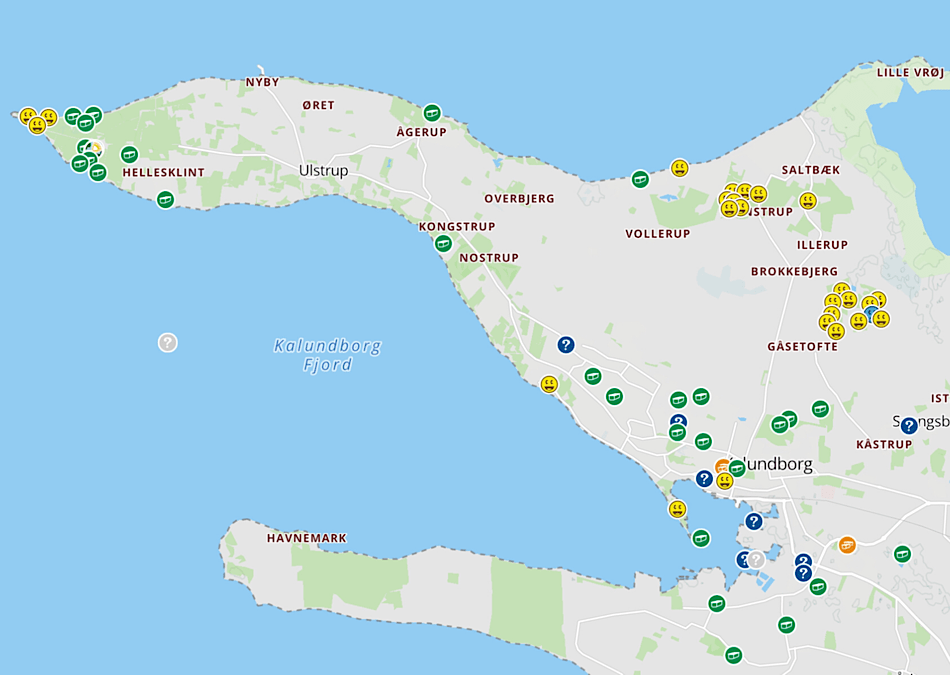Select the Havnemark place label
The image size is (950, 675).
[307, 538]
